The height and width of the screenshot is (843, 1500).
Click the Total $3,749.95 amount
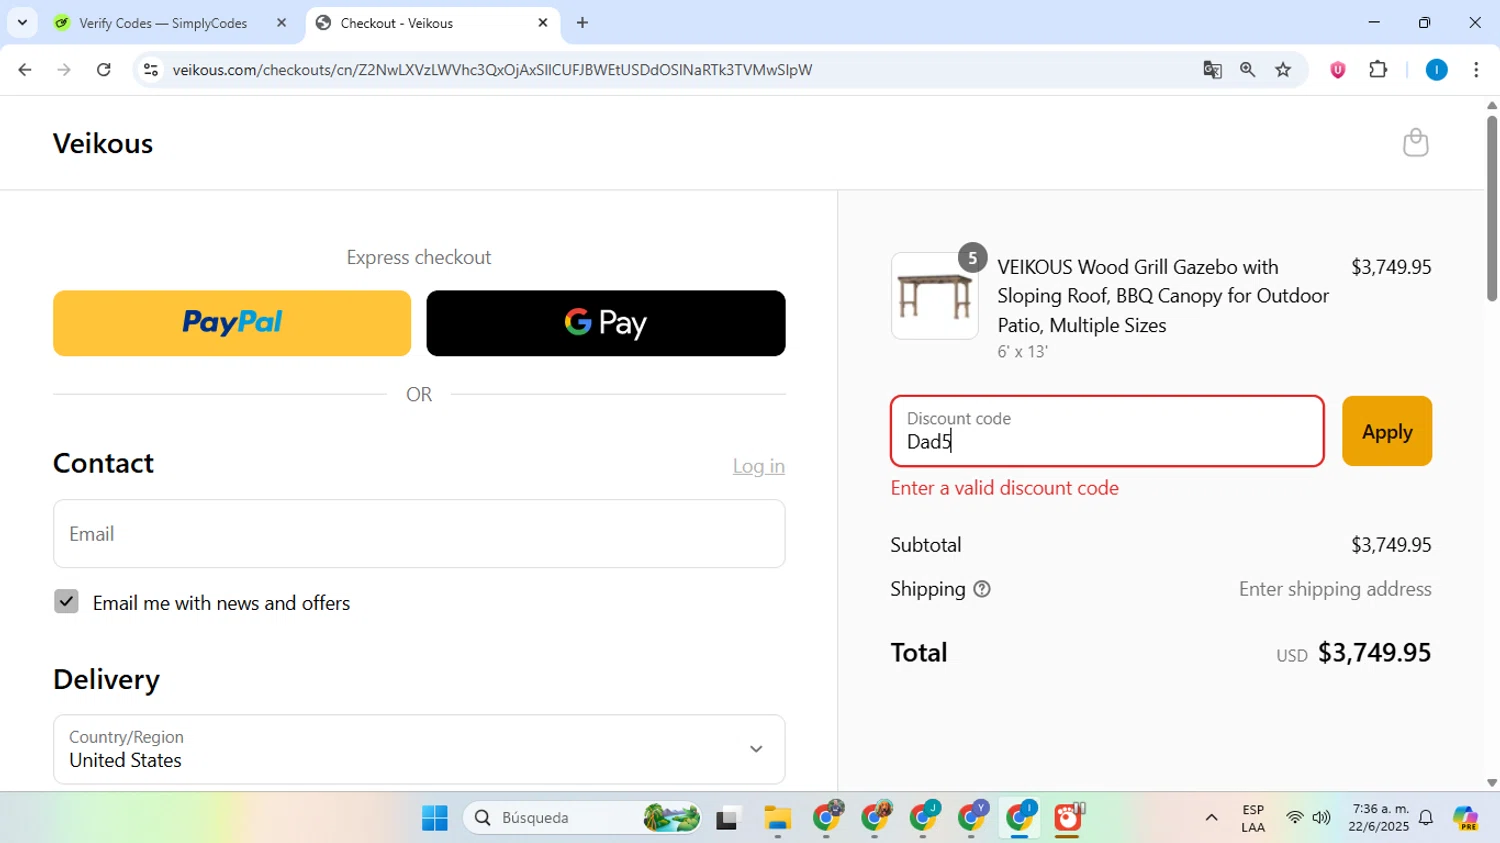point(1374,653)
